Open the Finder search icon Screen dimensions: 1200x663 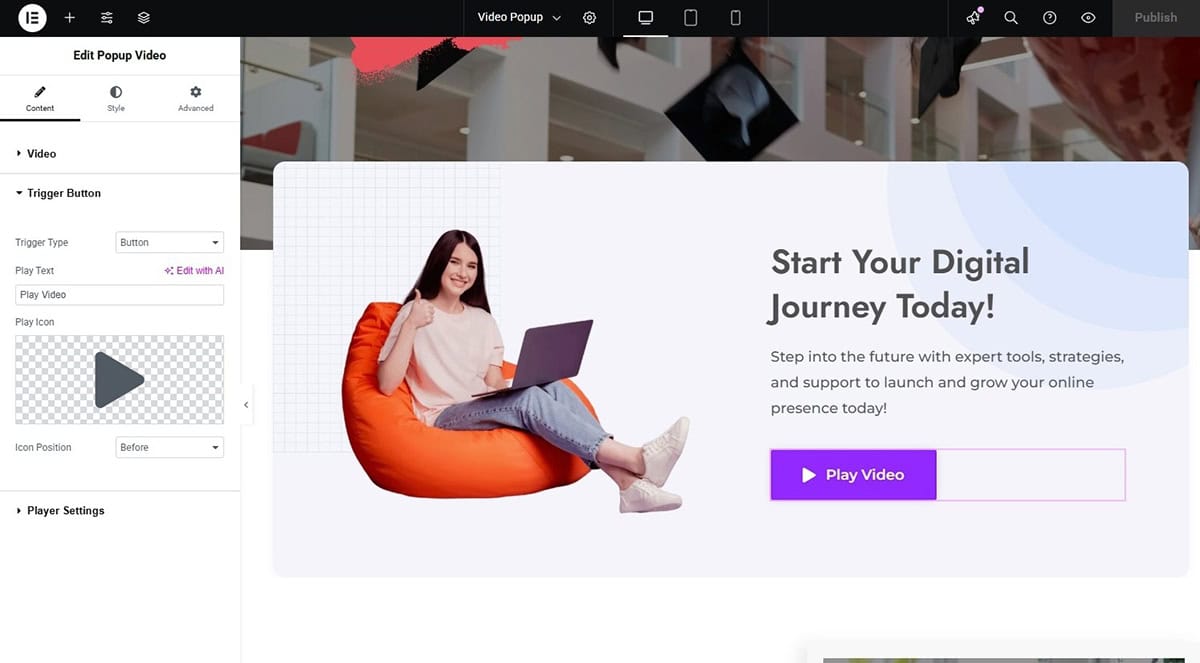click(1011, 18)
